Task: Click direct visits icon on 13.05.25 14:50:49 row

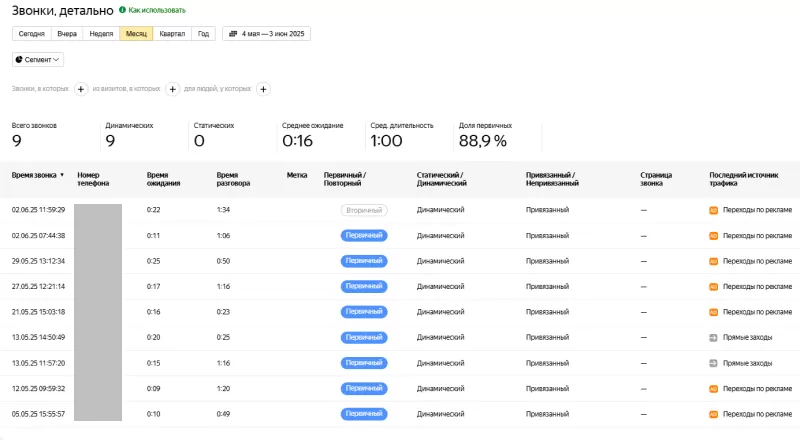Action: click(x=713, y=337)
